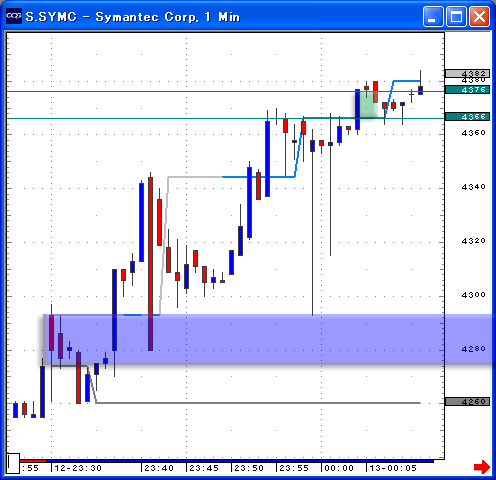Click the 4300 price scale value
The width and height of the screenshot is (496, 480).
[473, 295]
